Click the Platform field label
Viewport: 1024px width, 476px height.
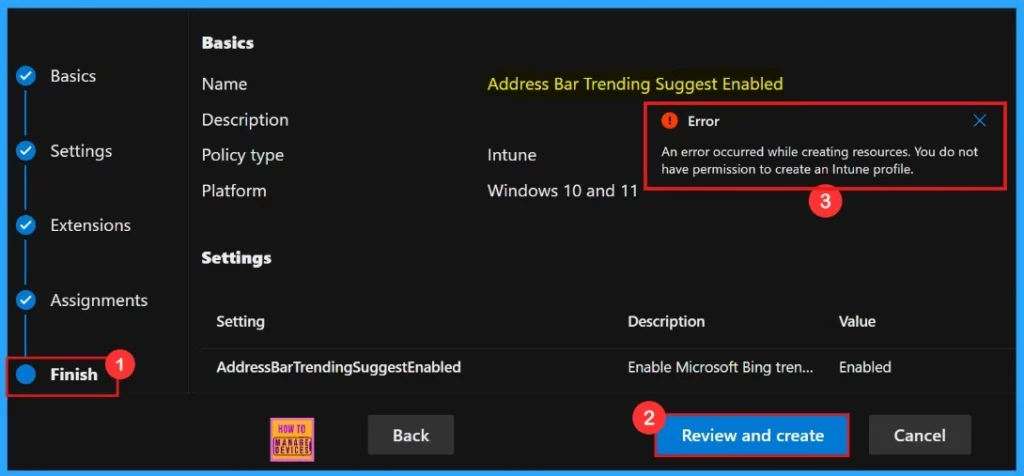pos(234,191)
